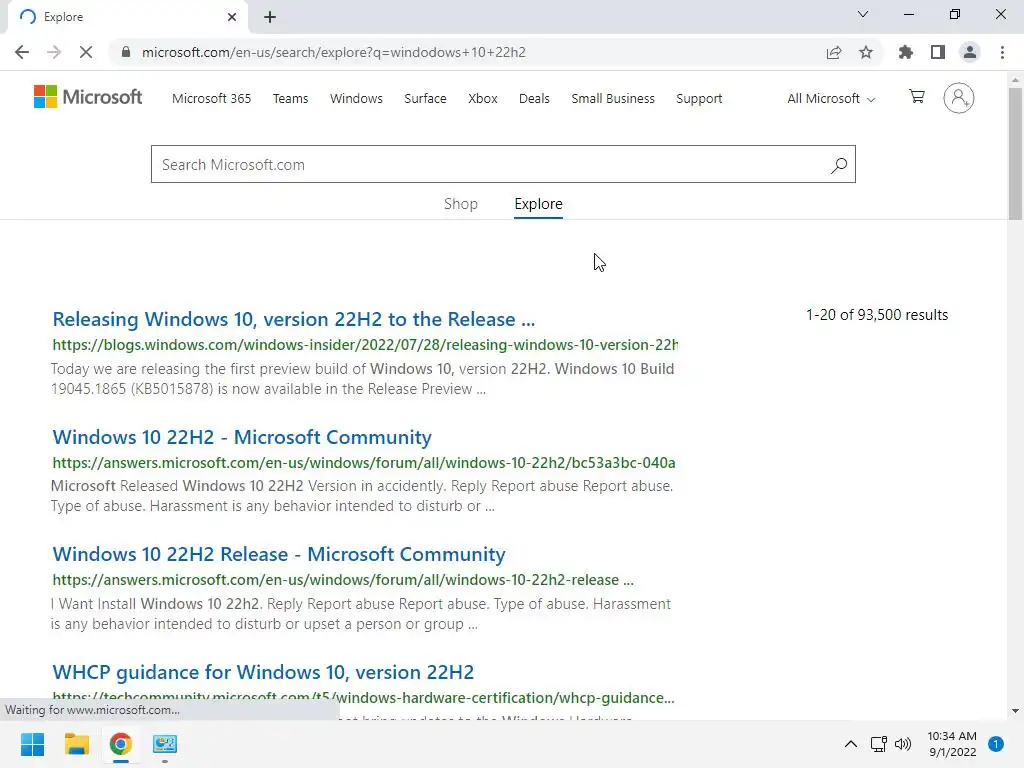Viewport: 1024px width, 768px height.
Task: Open Small Business nav item
Action: click(x=613, y=99)
